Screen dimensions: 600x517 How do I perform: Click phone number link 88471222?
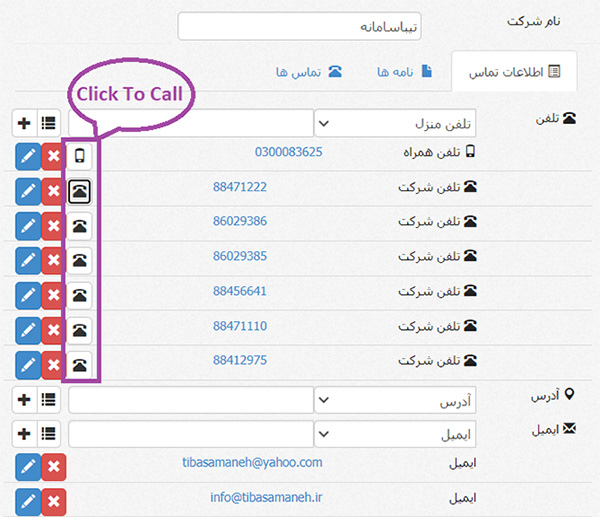point(240,187)
